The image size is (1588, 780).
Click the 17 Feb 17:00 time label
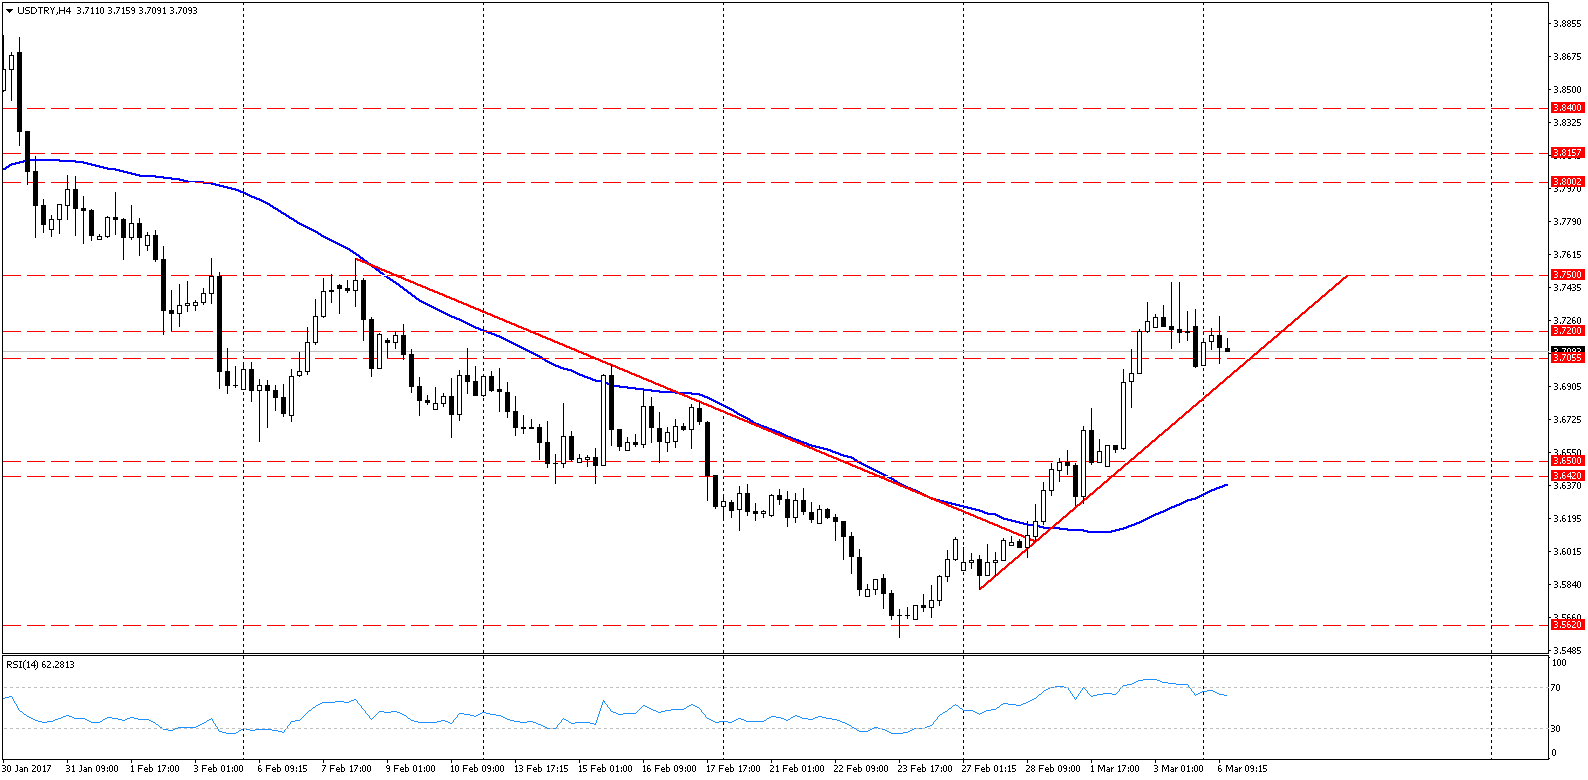pos(733,769)
